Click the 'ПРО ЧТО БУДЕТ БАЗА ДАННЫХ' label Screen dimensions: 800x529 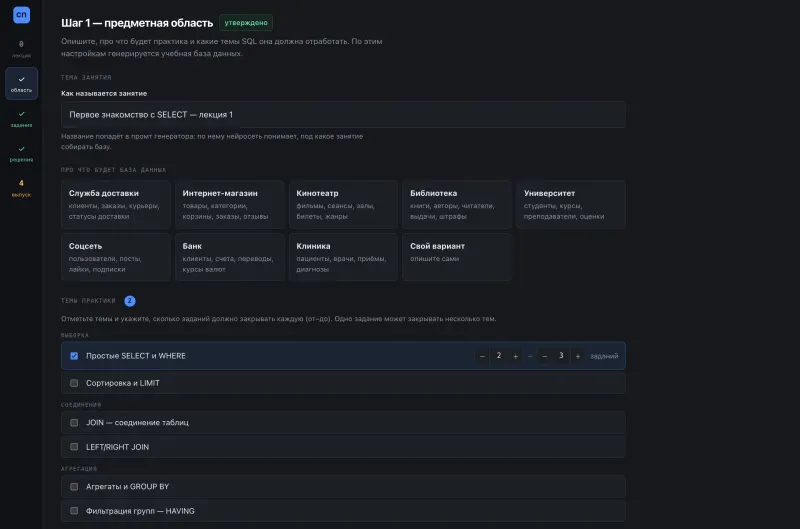coord(113,170)
